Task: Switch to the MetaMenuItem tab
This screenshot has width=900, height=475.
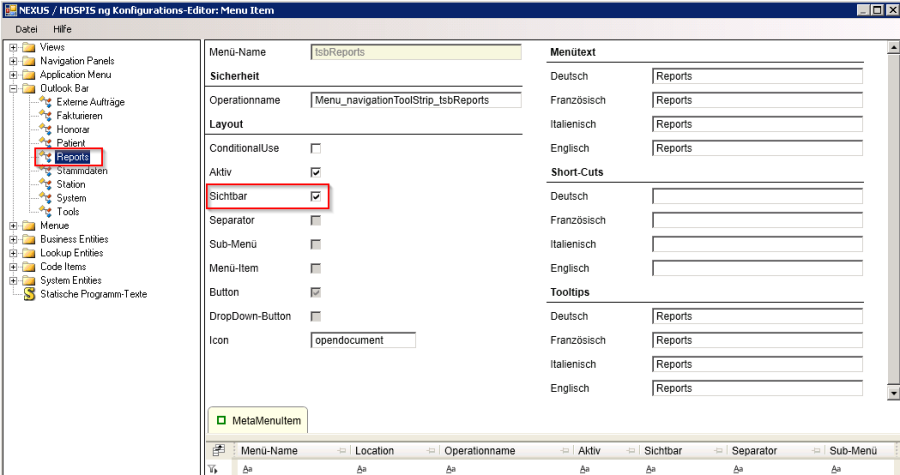Action: pos(259,421)
